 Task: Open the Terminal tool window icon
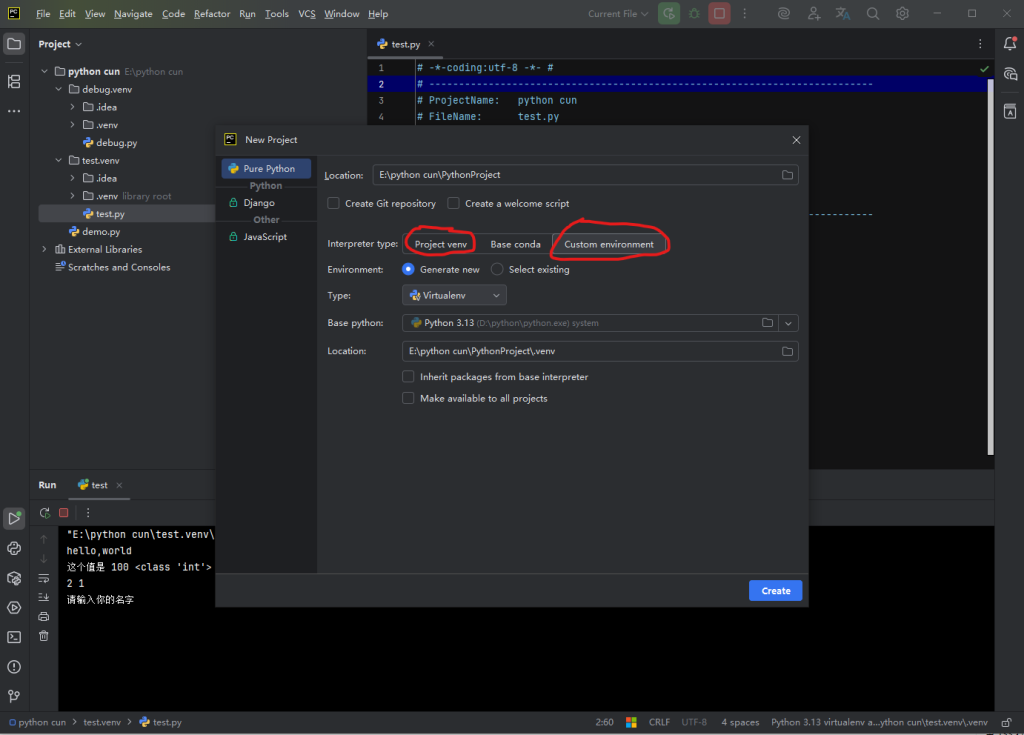[x=14, y=636]
